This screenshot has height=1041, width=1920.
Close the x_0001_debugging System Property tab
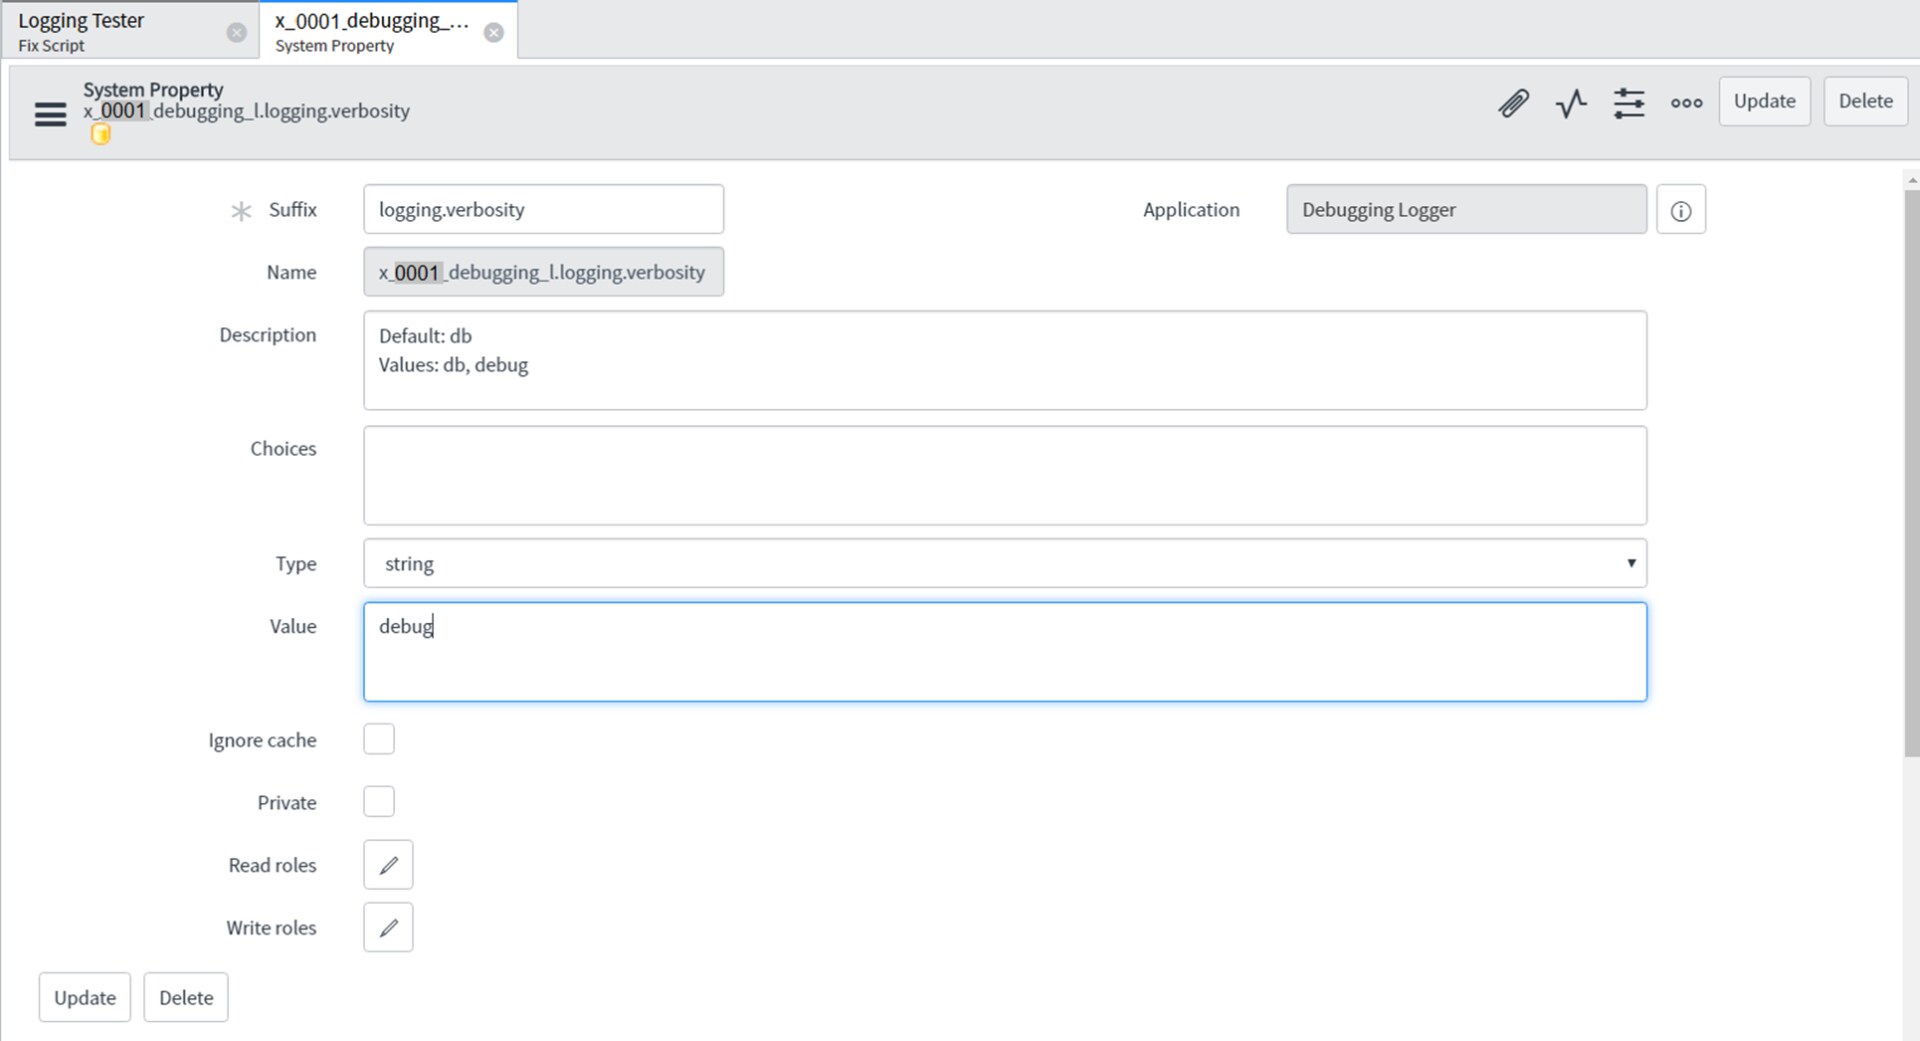click(494, 32)
